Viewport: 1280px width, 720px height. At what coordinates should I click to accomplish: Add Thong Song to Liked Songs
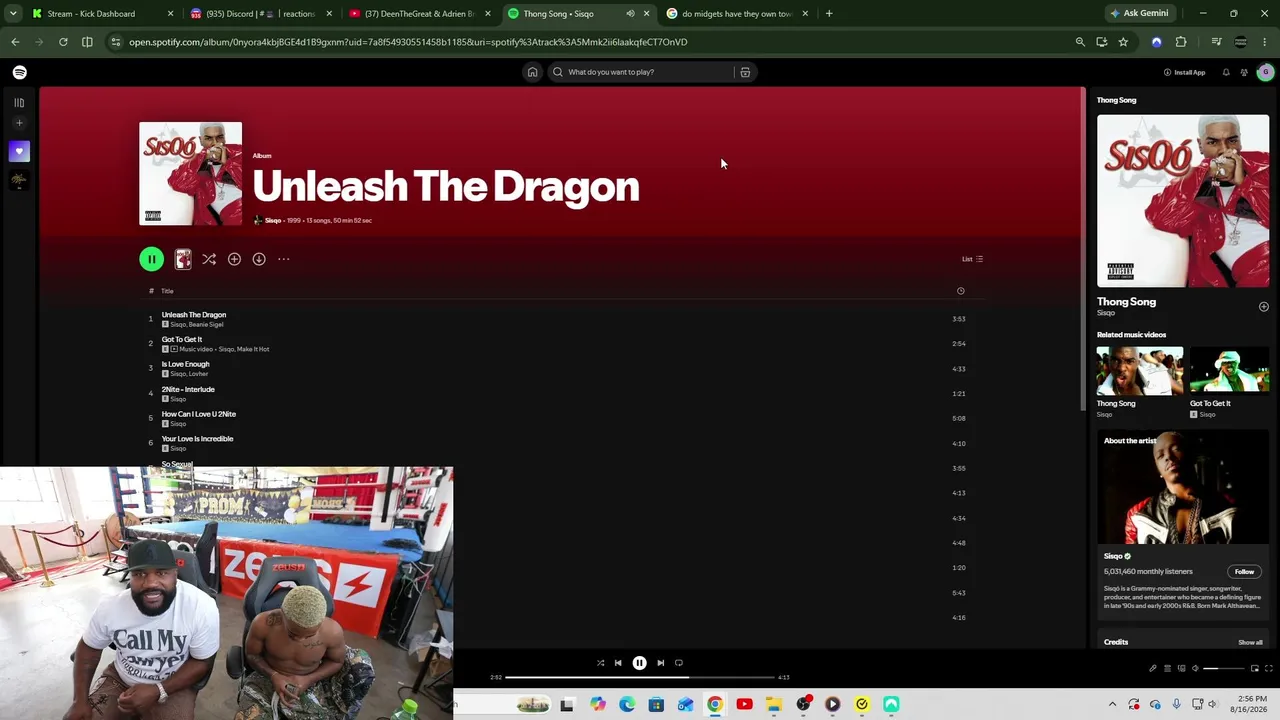coord(1263,307)
